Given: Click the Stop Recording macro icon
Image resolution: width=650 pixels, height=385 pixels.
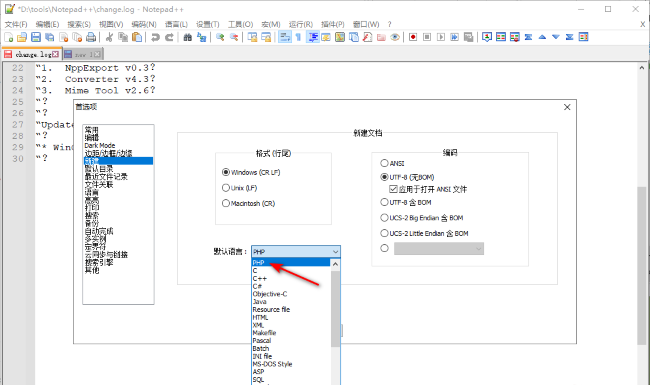Looking at the screenshot, I should click(x=427, y=37).
